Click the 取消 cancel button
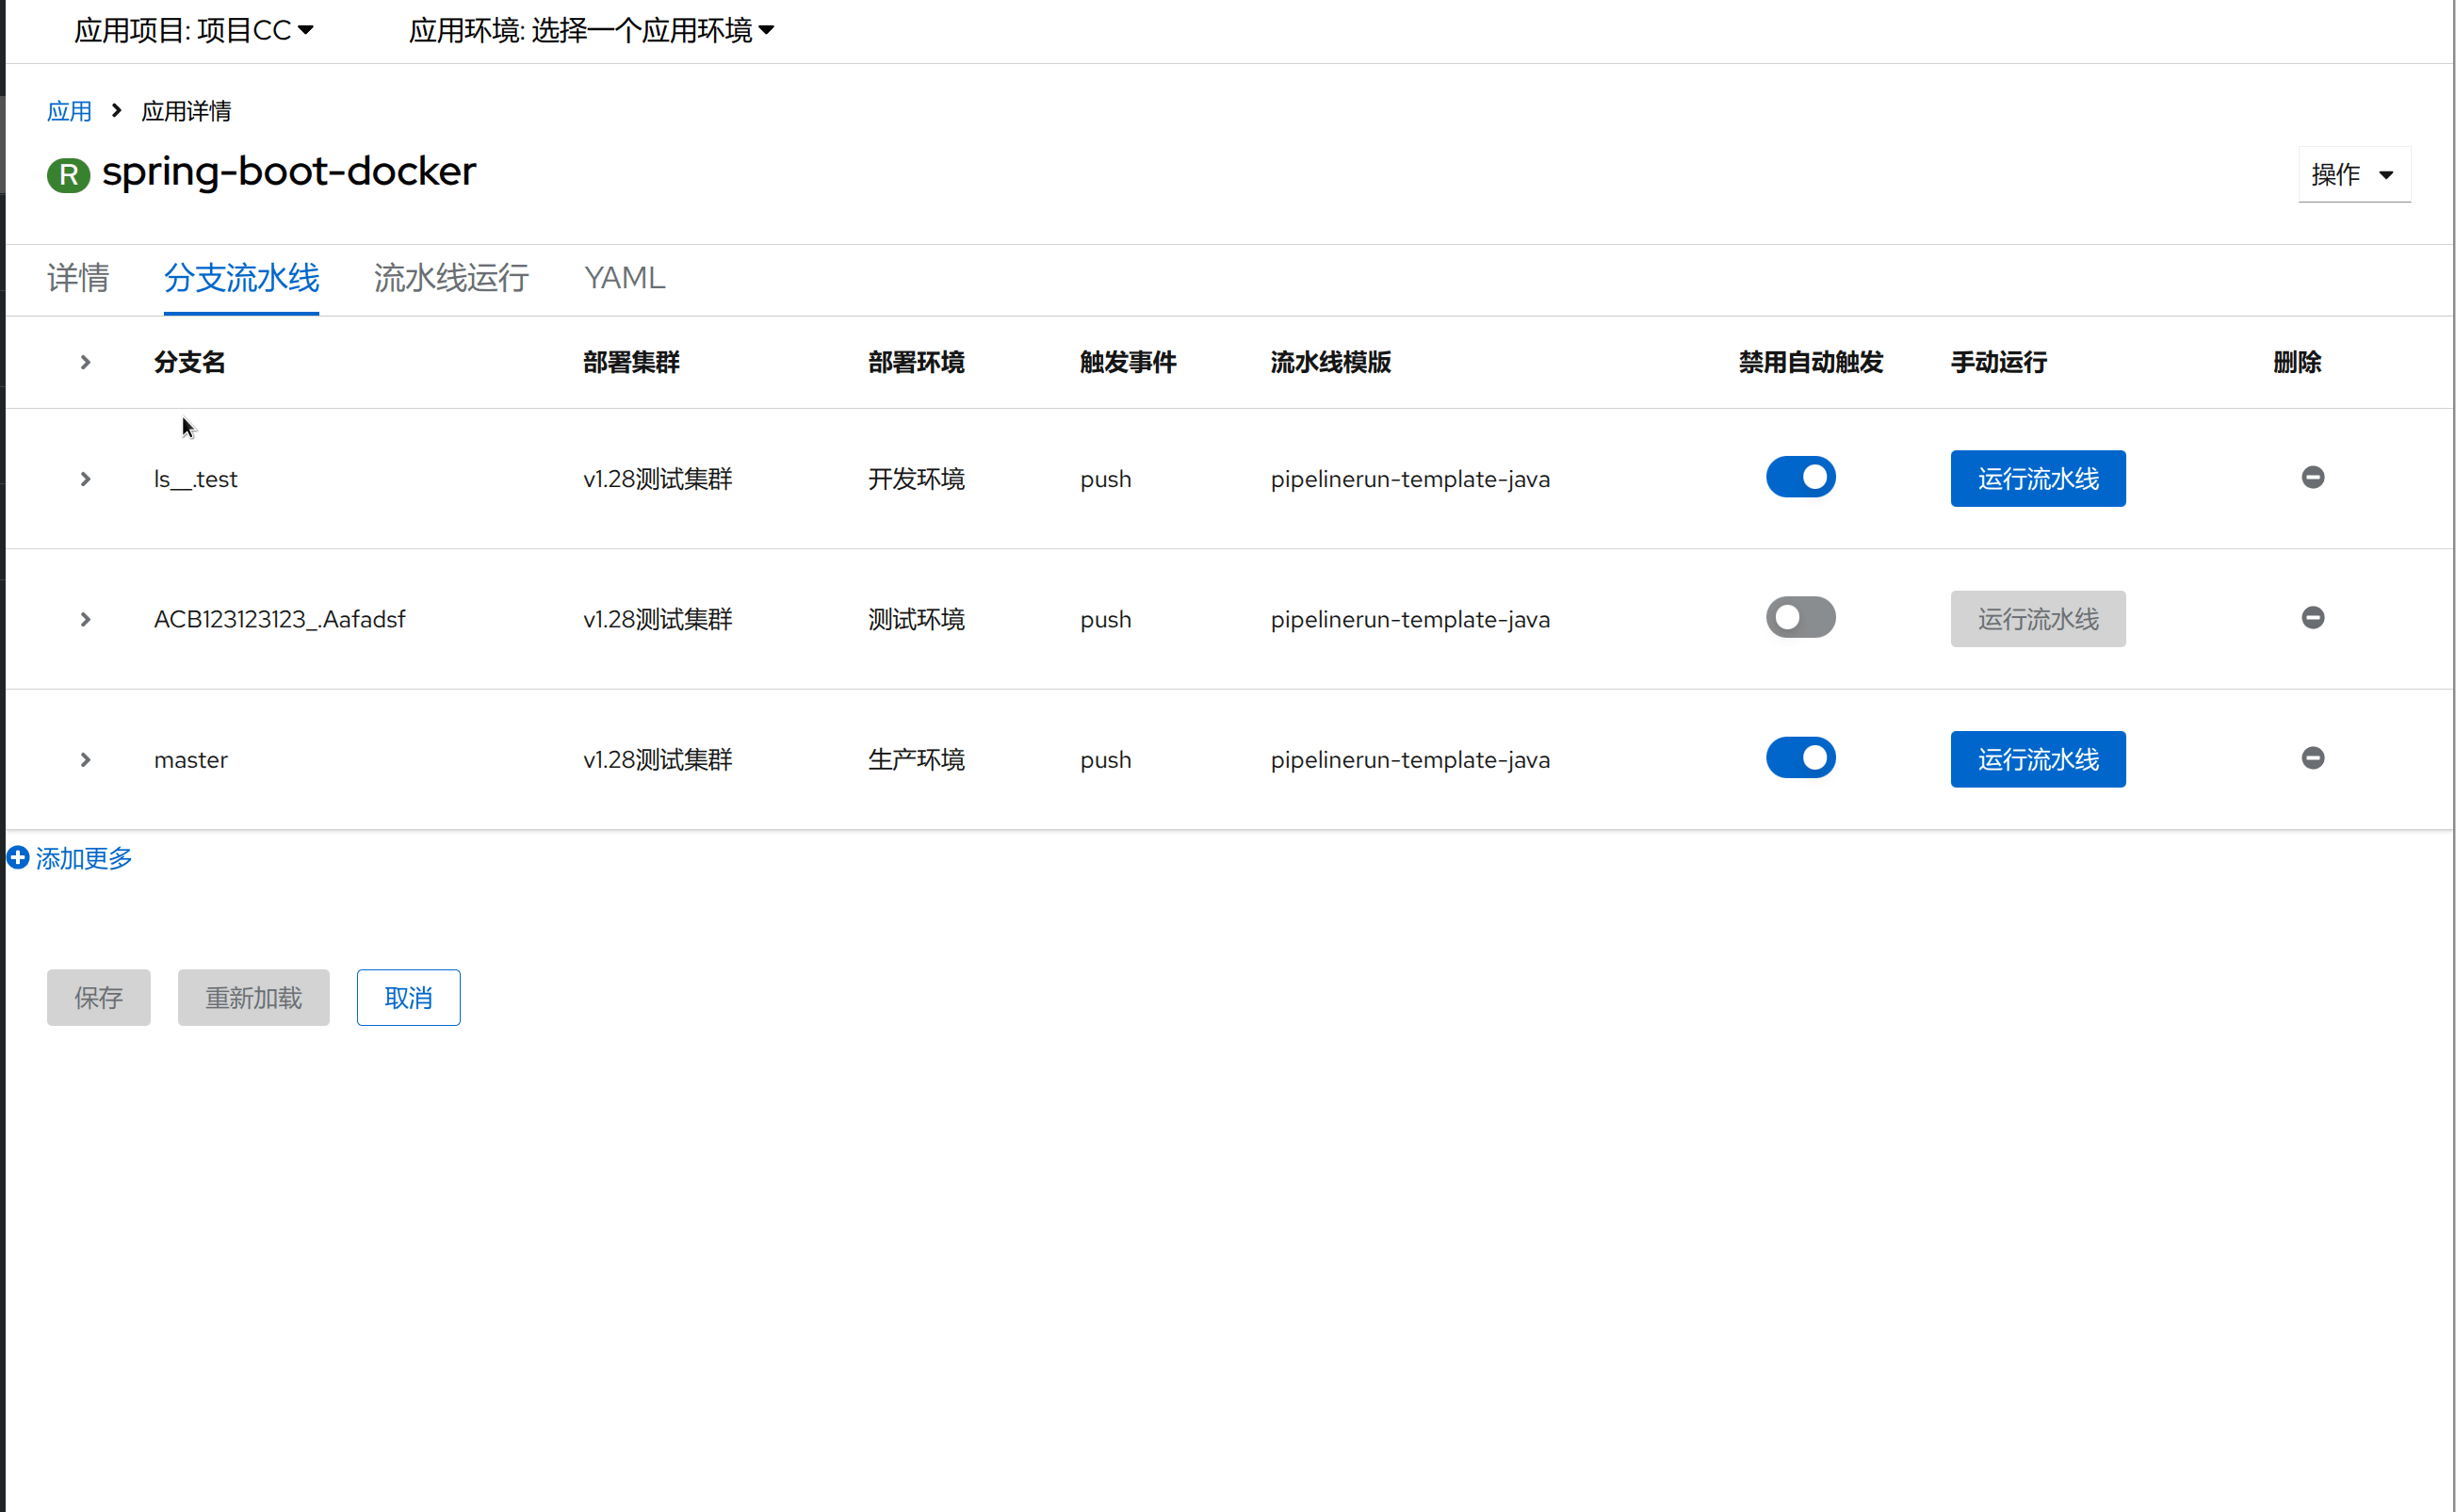The height and width of the screenshot is (1512, 2456). click(x=408, y=997)
